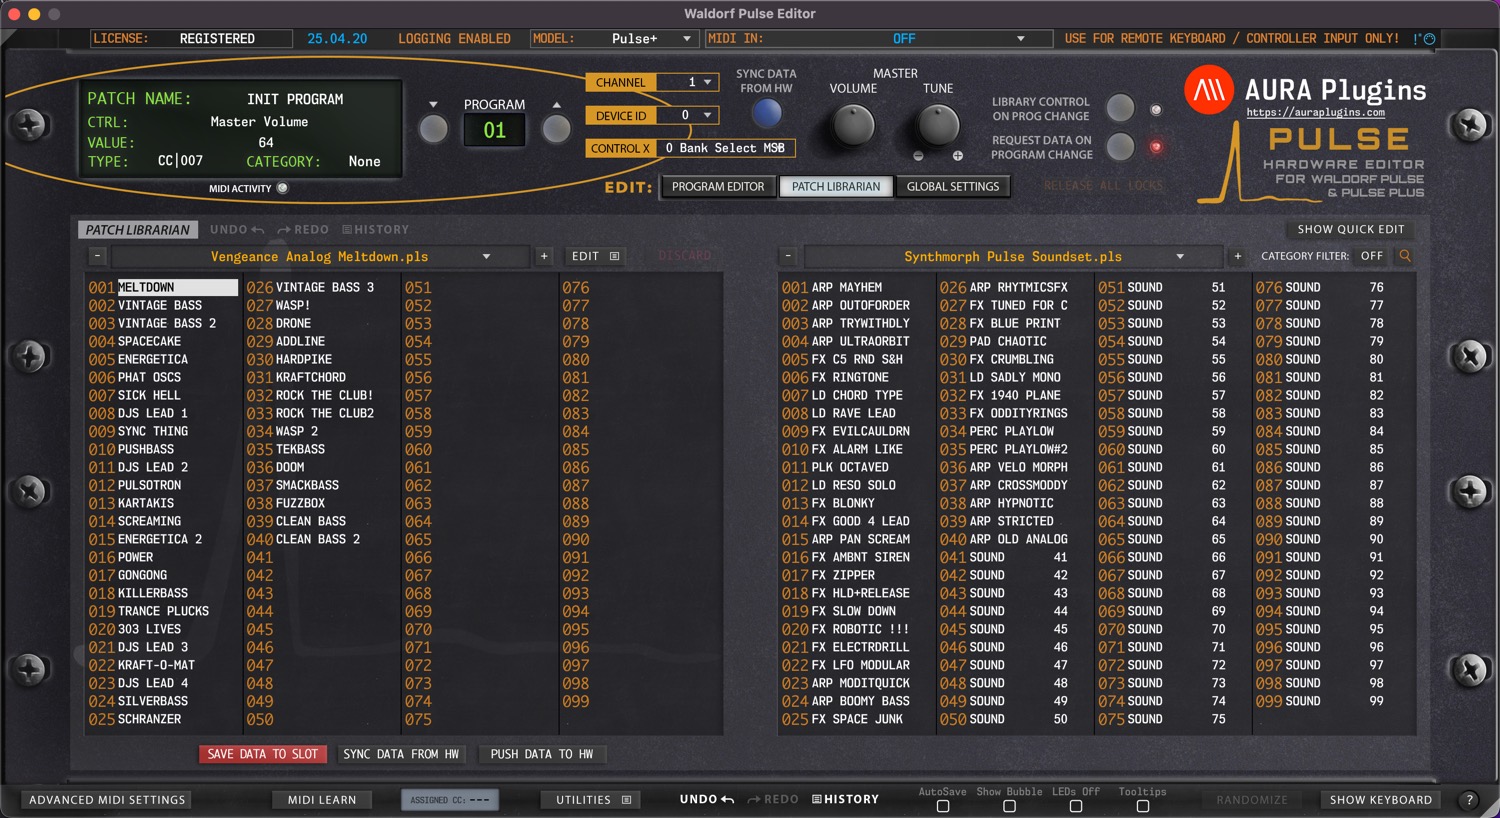The height and width of the screenshot is (818, 1500).
Task: Click the plus button right of Synthmorph library
Action: click(1237, 257)
